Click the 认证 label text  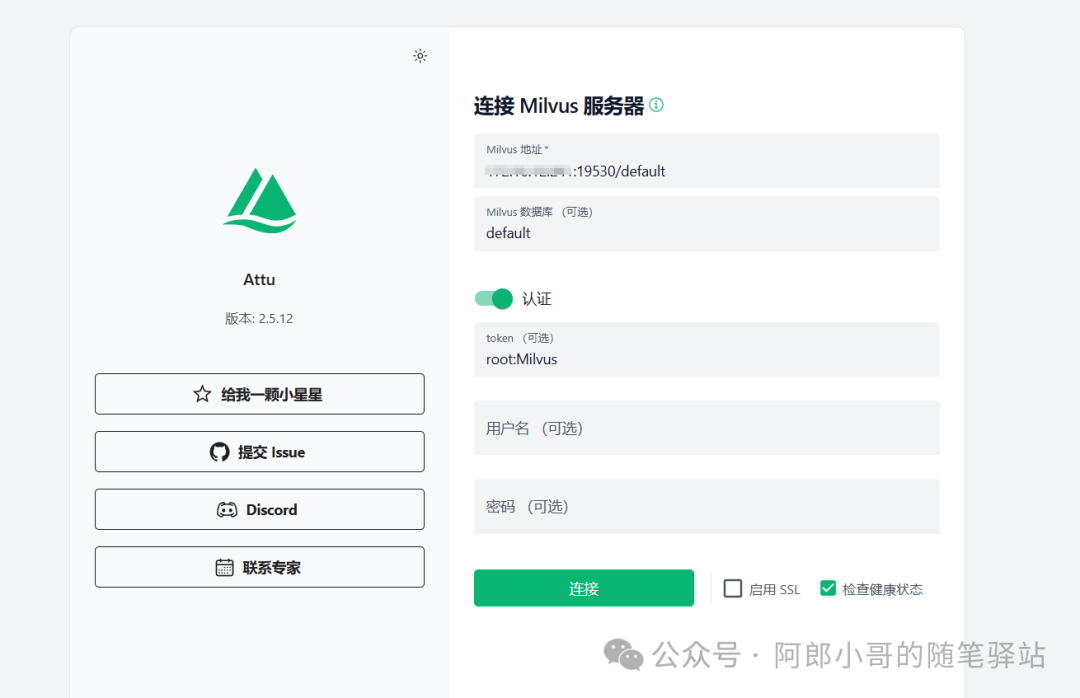537,299
